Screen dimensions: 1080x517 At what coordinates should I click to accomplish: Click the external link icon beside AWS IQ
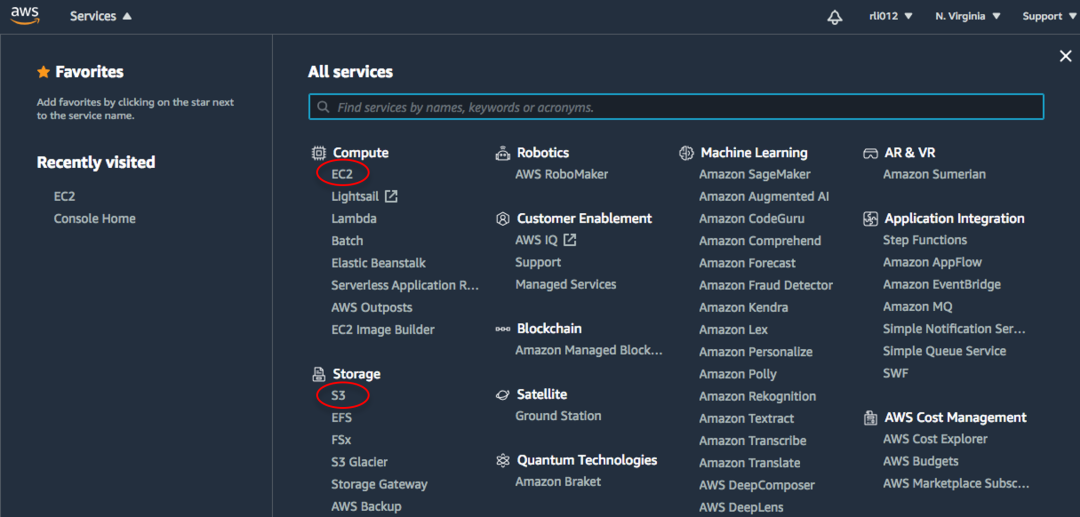click(570, 240)
